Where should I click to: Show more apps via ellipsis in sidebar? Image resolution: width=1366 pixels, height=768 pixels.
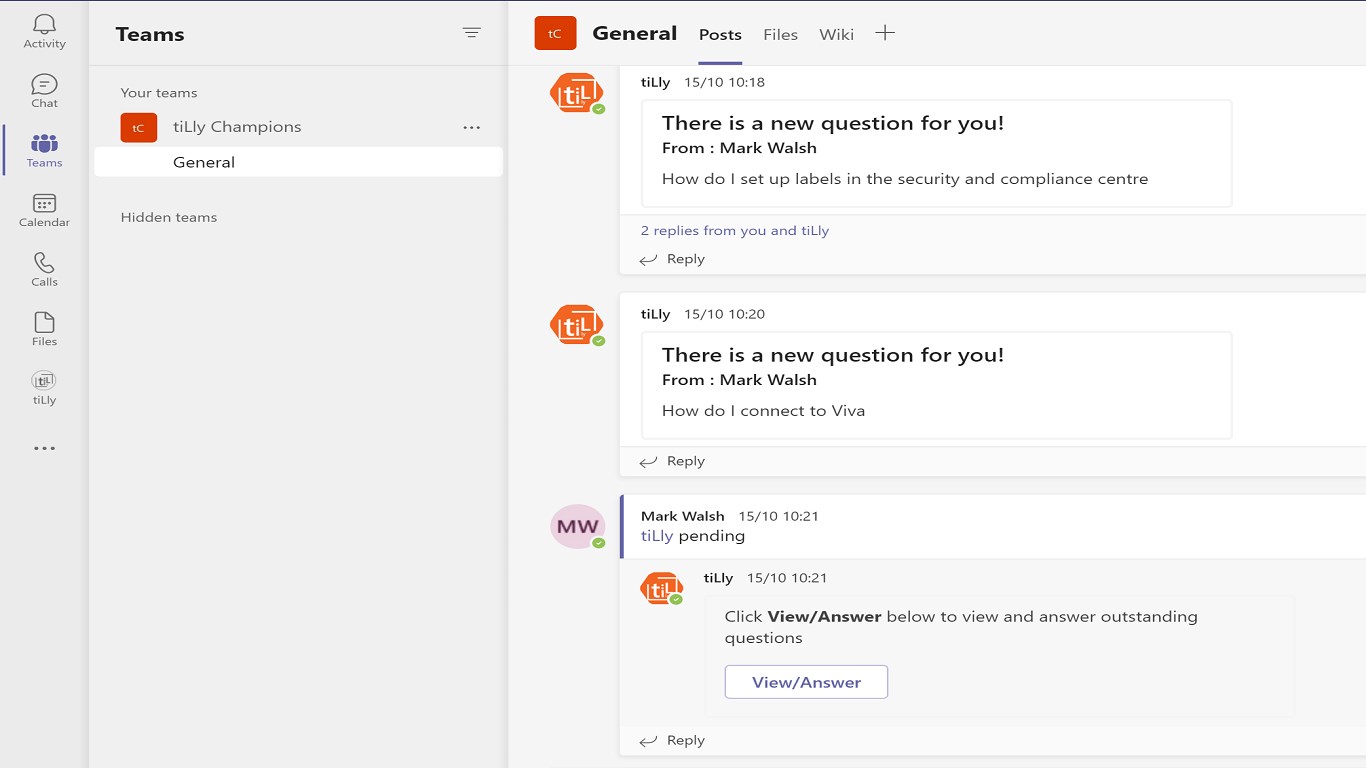(44, 449)
